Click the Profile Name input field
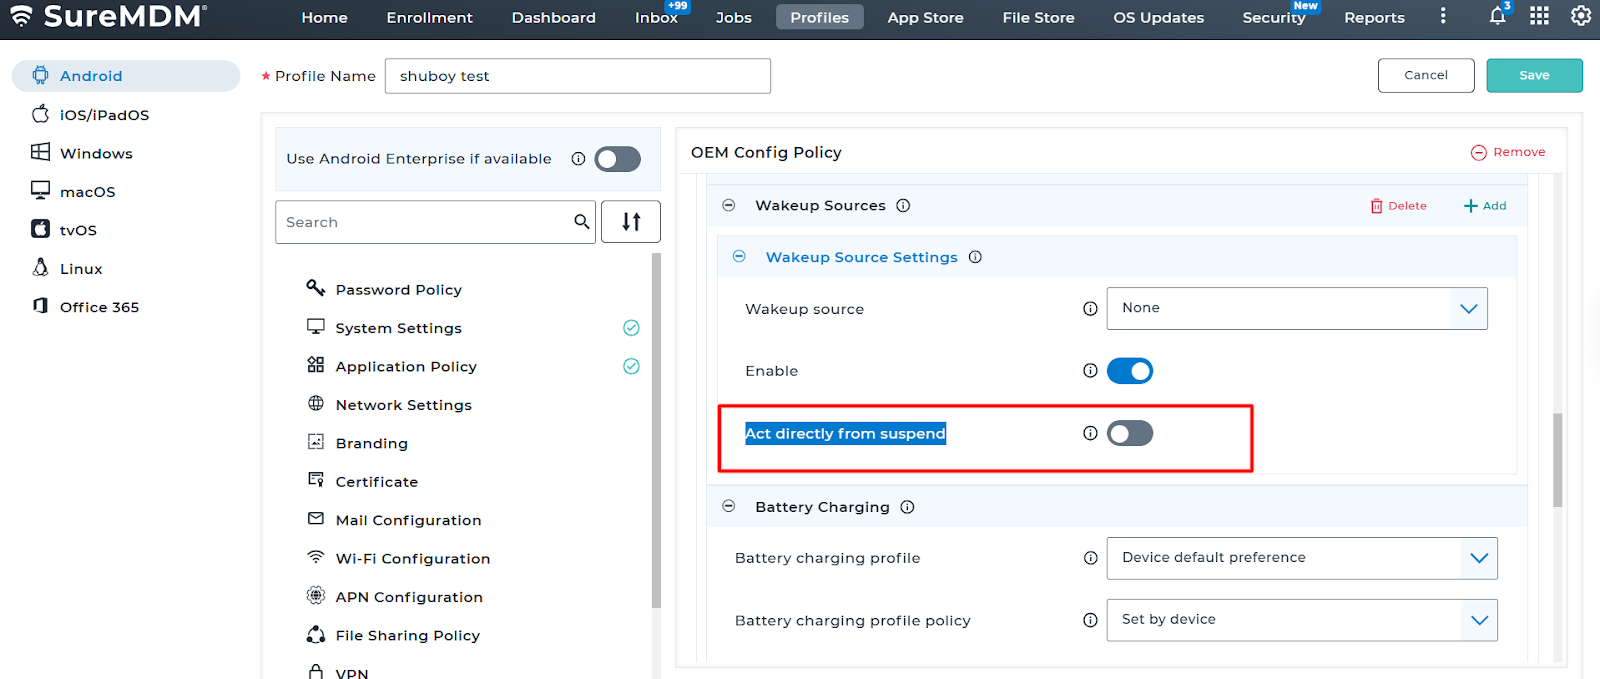The image size is (1600, 679). (x=577, y=76)
